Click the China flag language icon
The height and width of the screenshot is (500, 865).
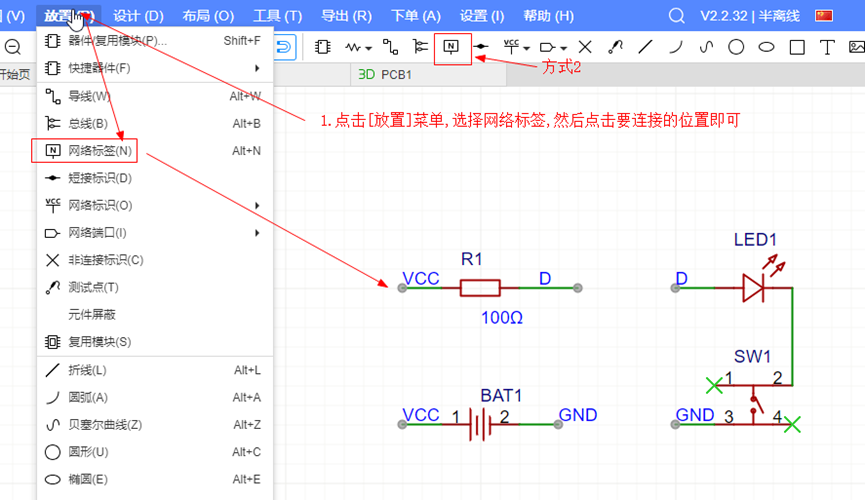pos(824,16)
